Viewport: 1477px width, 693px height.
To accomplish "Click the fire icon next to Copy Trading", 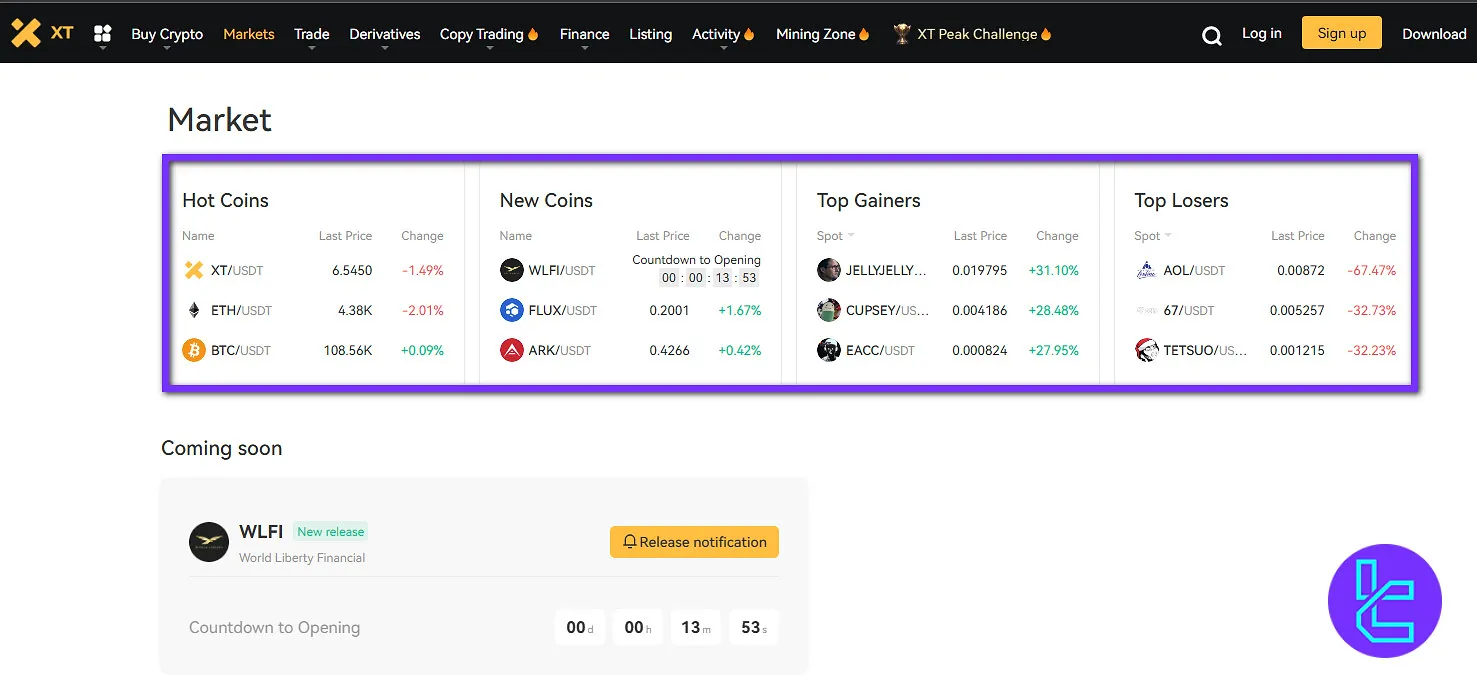I will click(533, 34).
